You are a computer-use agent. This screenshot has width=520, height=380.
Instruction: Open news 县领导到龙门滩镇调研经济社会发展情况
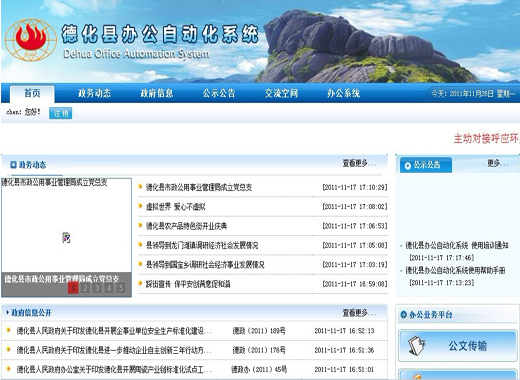pyautogui.click(x=202, y=245)
